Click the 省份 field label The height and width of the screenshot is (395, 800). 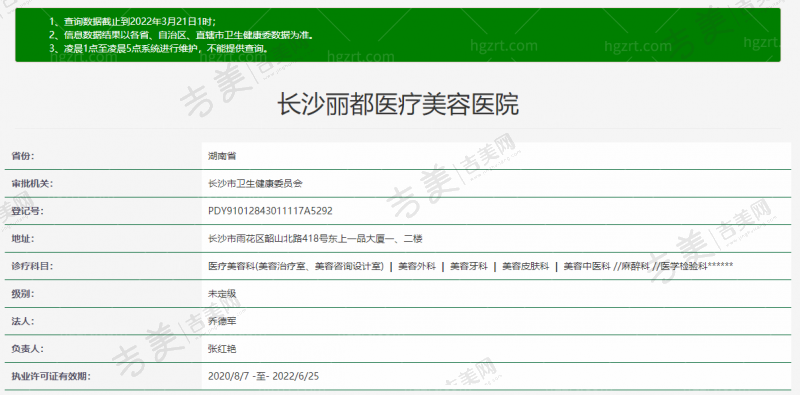pos(23,156)
